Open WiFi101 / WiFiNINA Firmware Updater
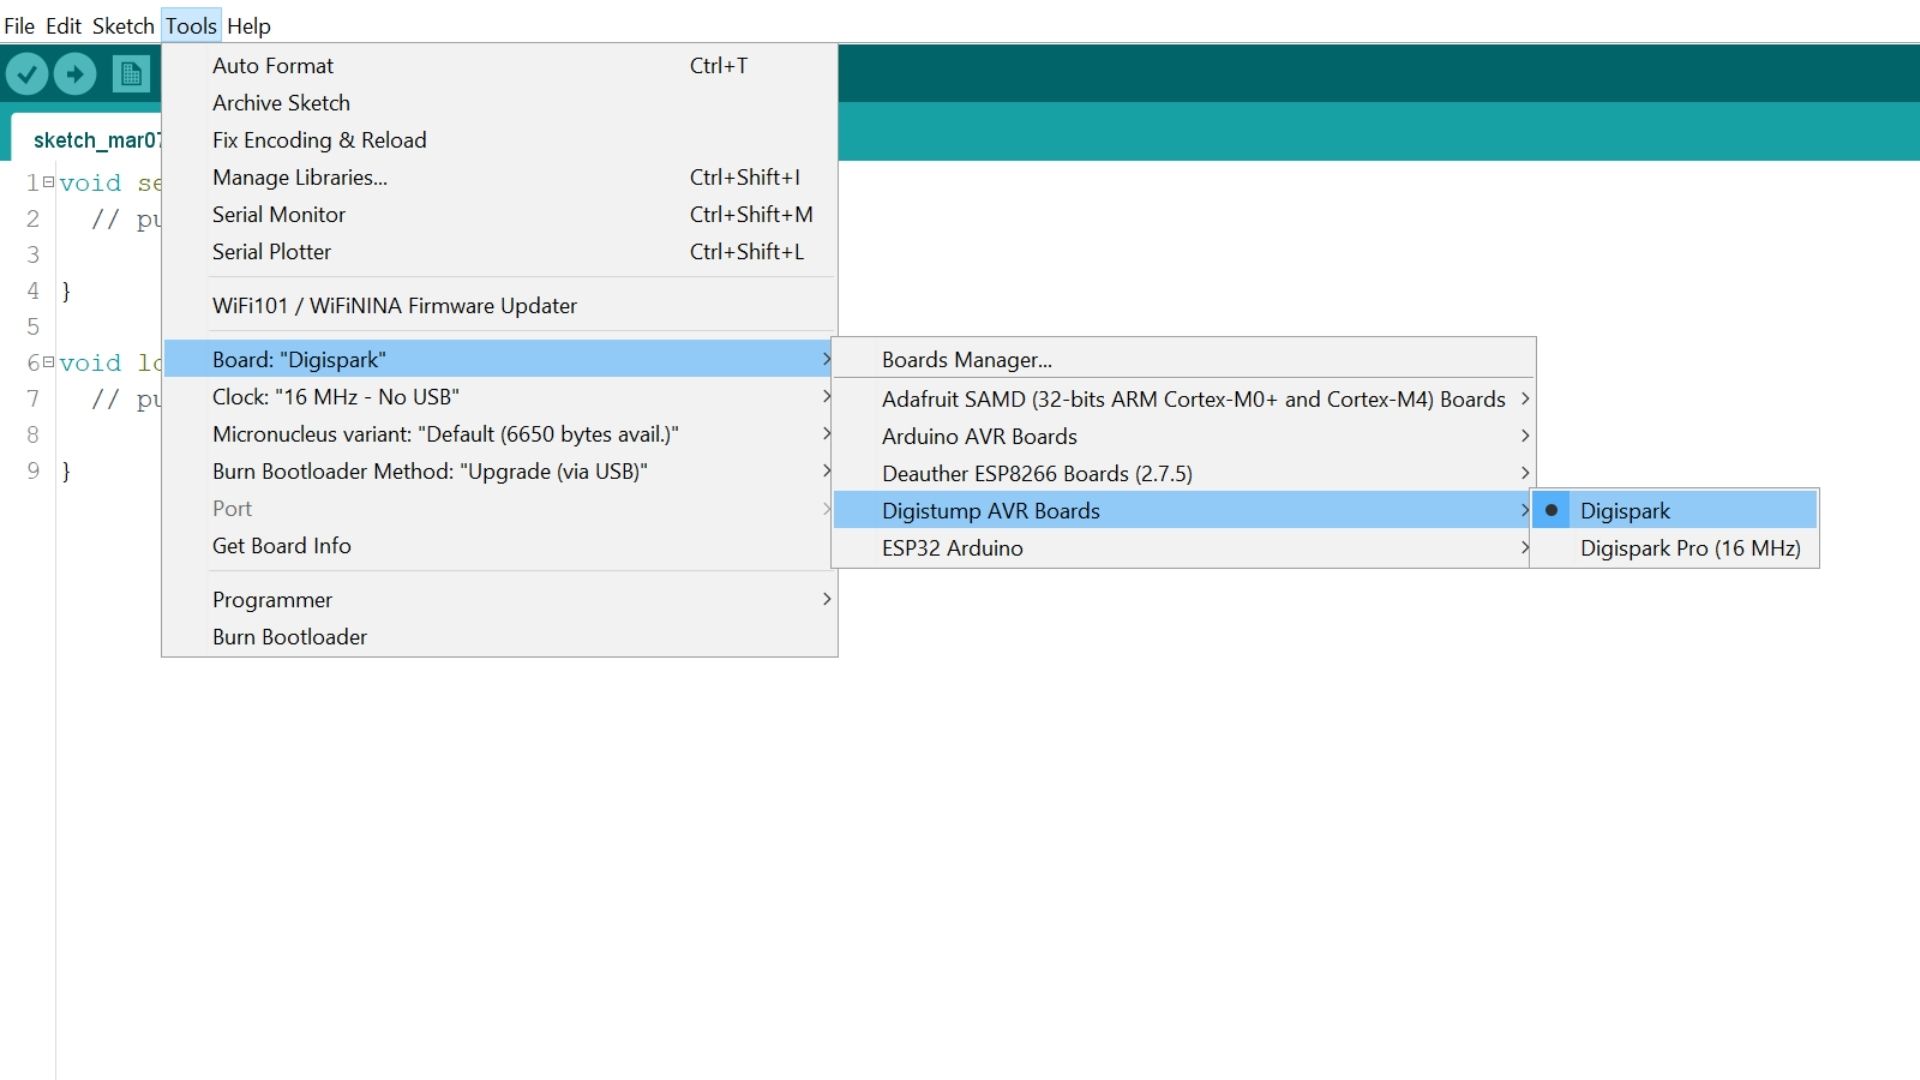 pyautogui.click(x=499, y=306)
